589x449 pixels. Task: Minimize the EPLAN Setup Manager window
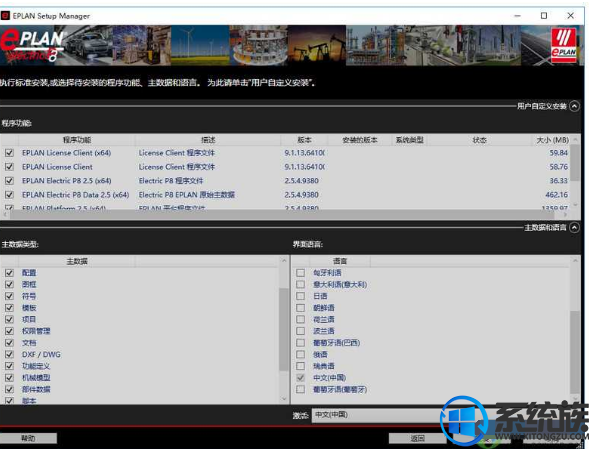coord(517,16)
